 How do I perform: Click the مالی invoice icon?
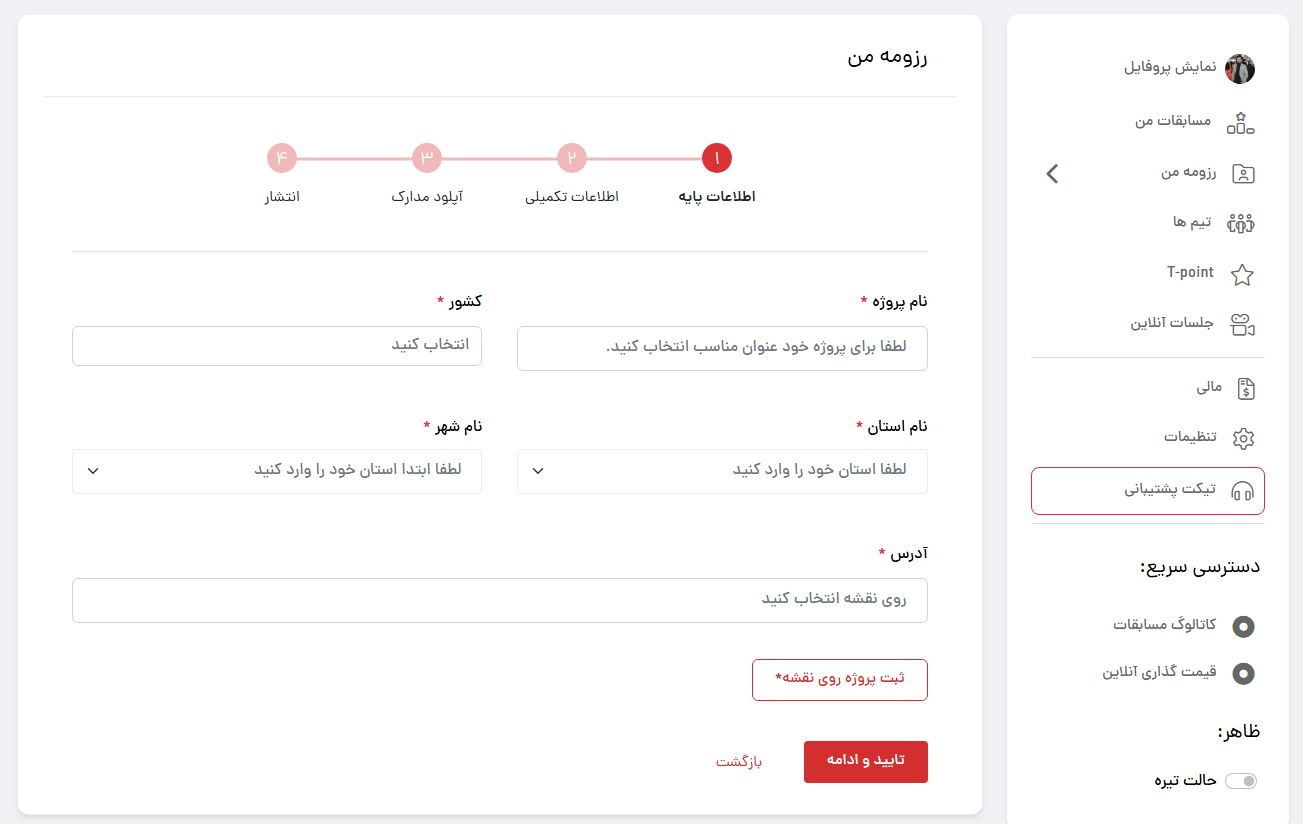pos(1244,387)
